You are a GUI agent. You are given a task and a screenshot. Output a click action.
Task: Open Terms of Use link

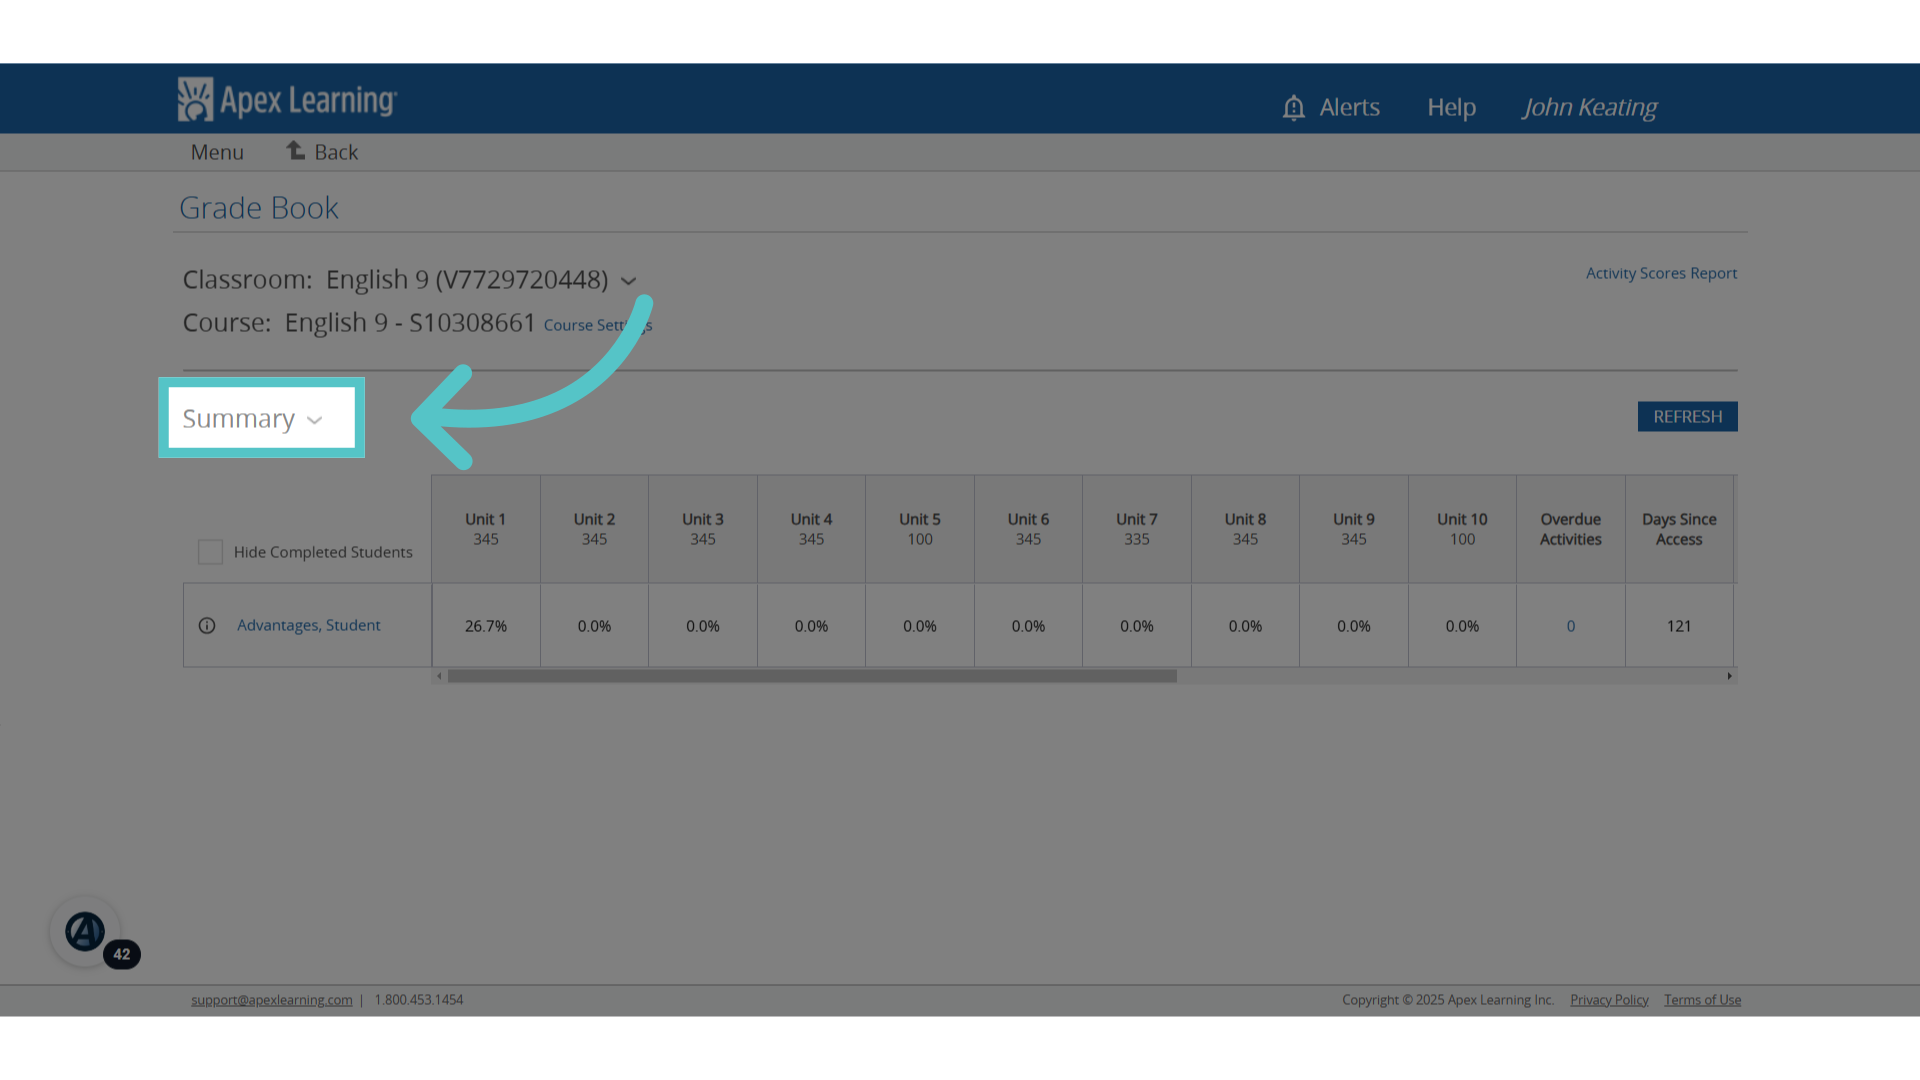coord(1702,1000)
